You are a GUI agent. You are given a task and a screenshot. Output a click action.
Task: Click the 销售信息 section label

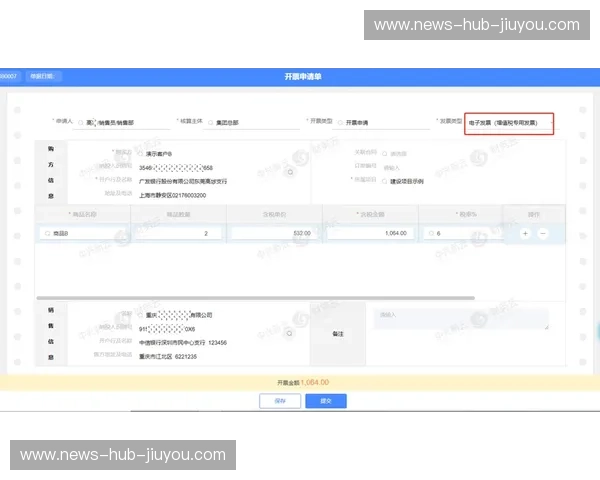[x=51, y=333]
